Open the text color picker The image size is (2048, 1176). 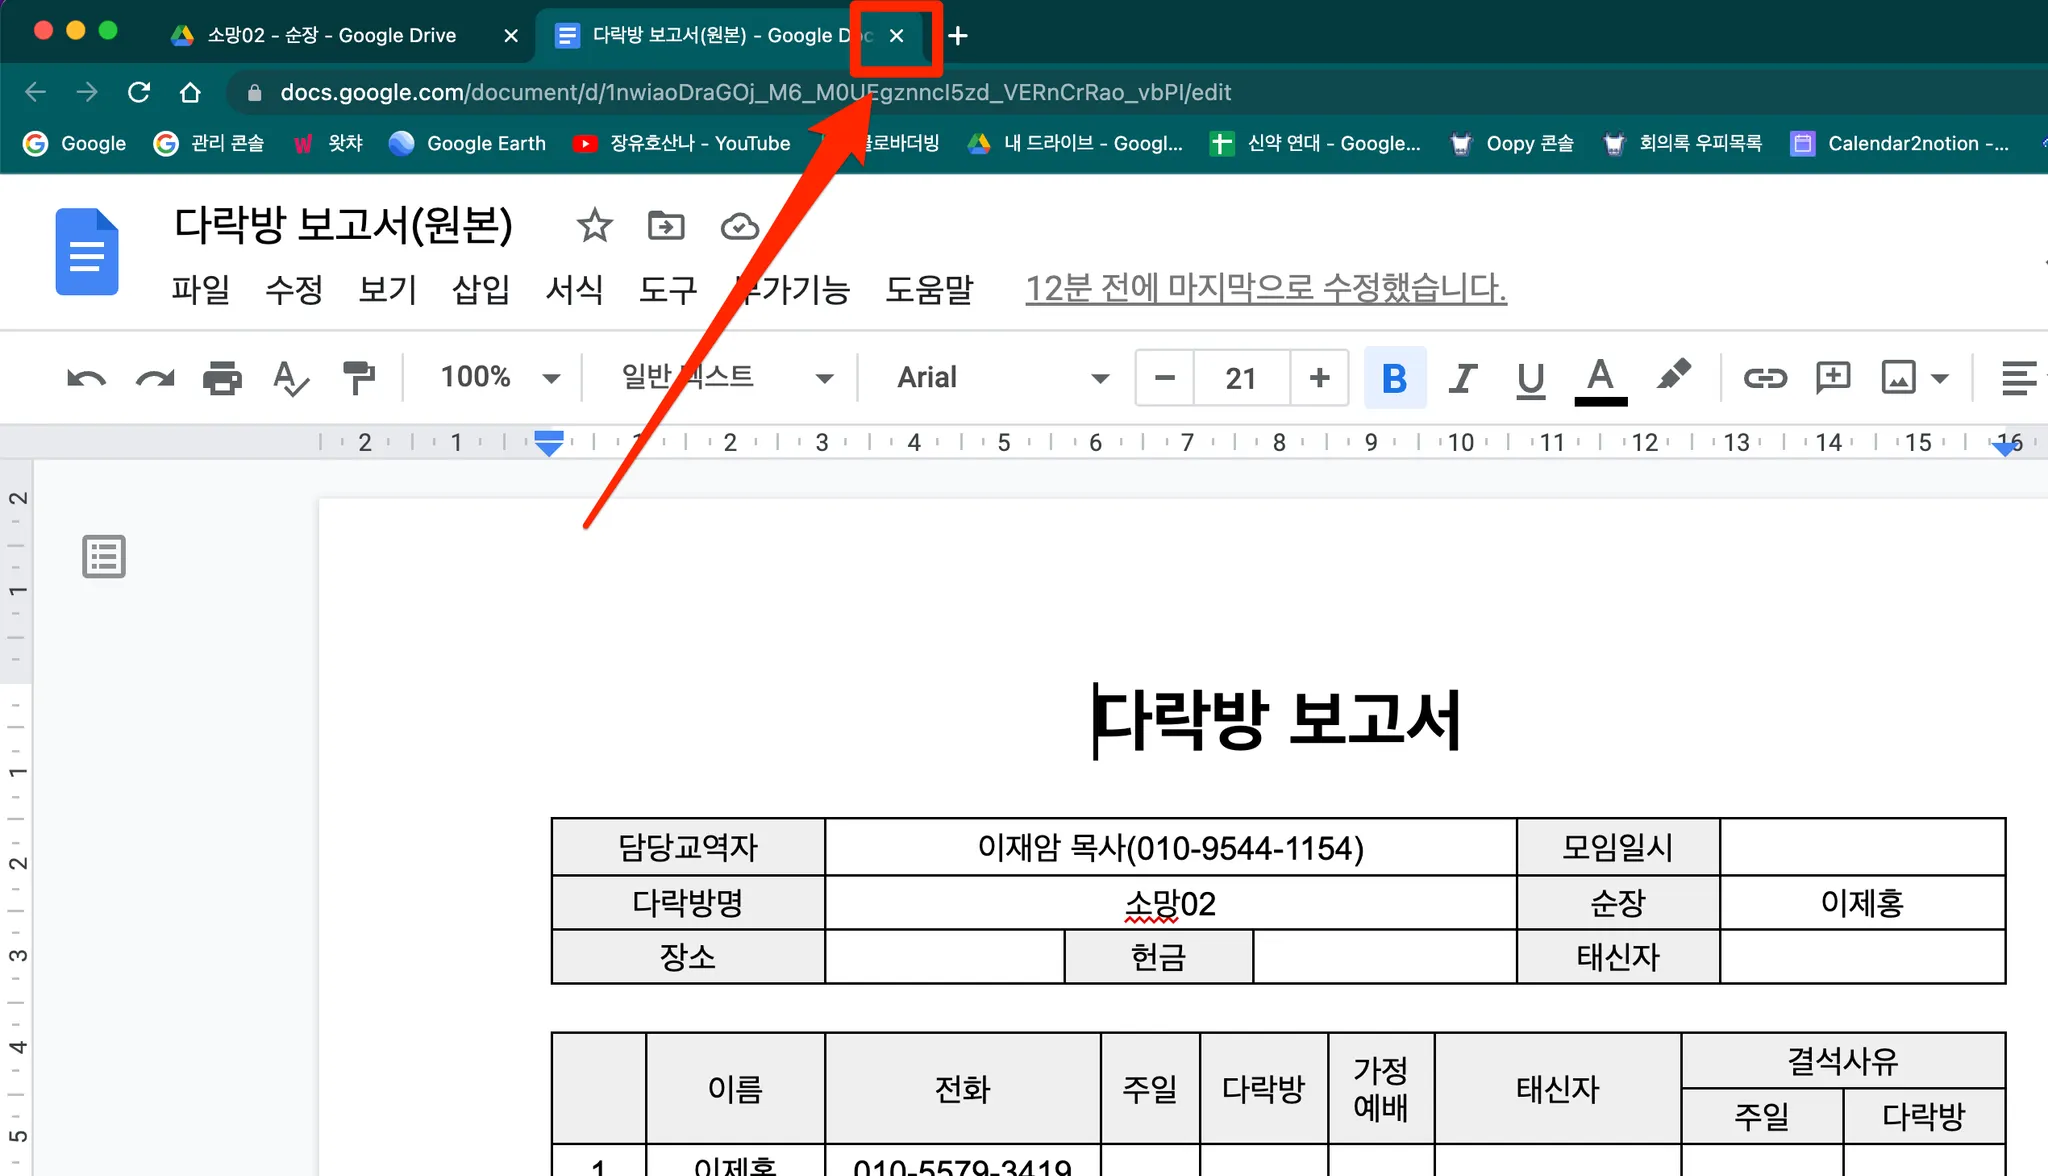[1600, 378]
